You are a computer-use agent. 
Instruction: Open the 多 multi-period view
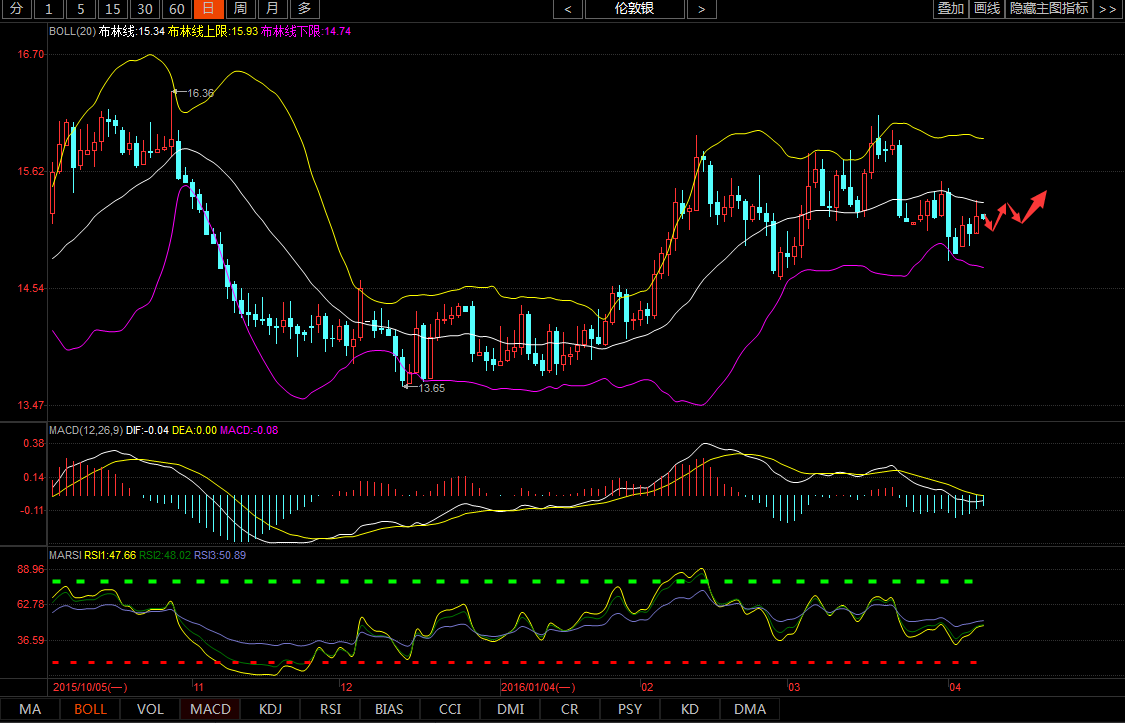[304, 9]
